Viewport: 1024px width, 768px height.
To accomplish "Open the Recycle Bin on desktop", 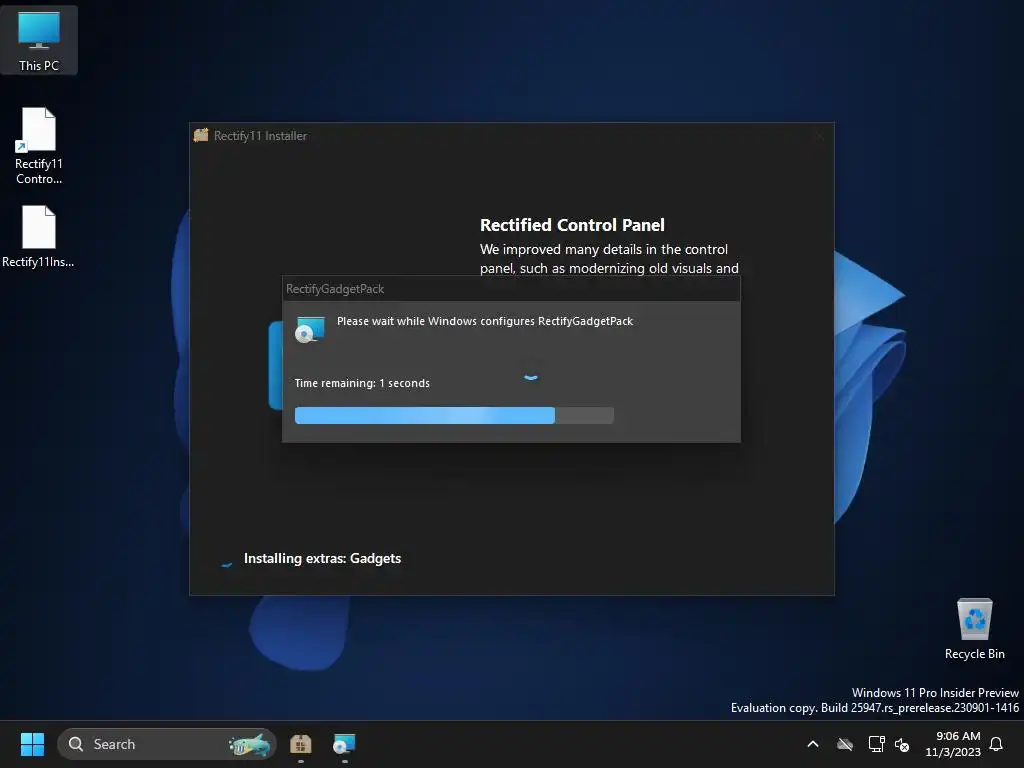I will (974, 629).
